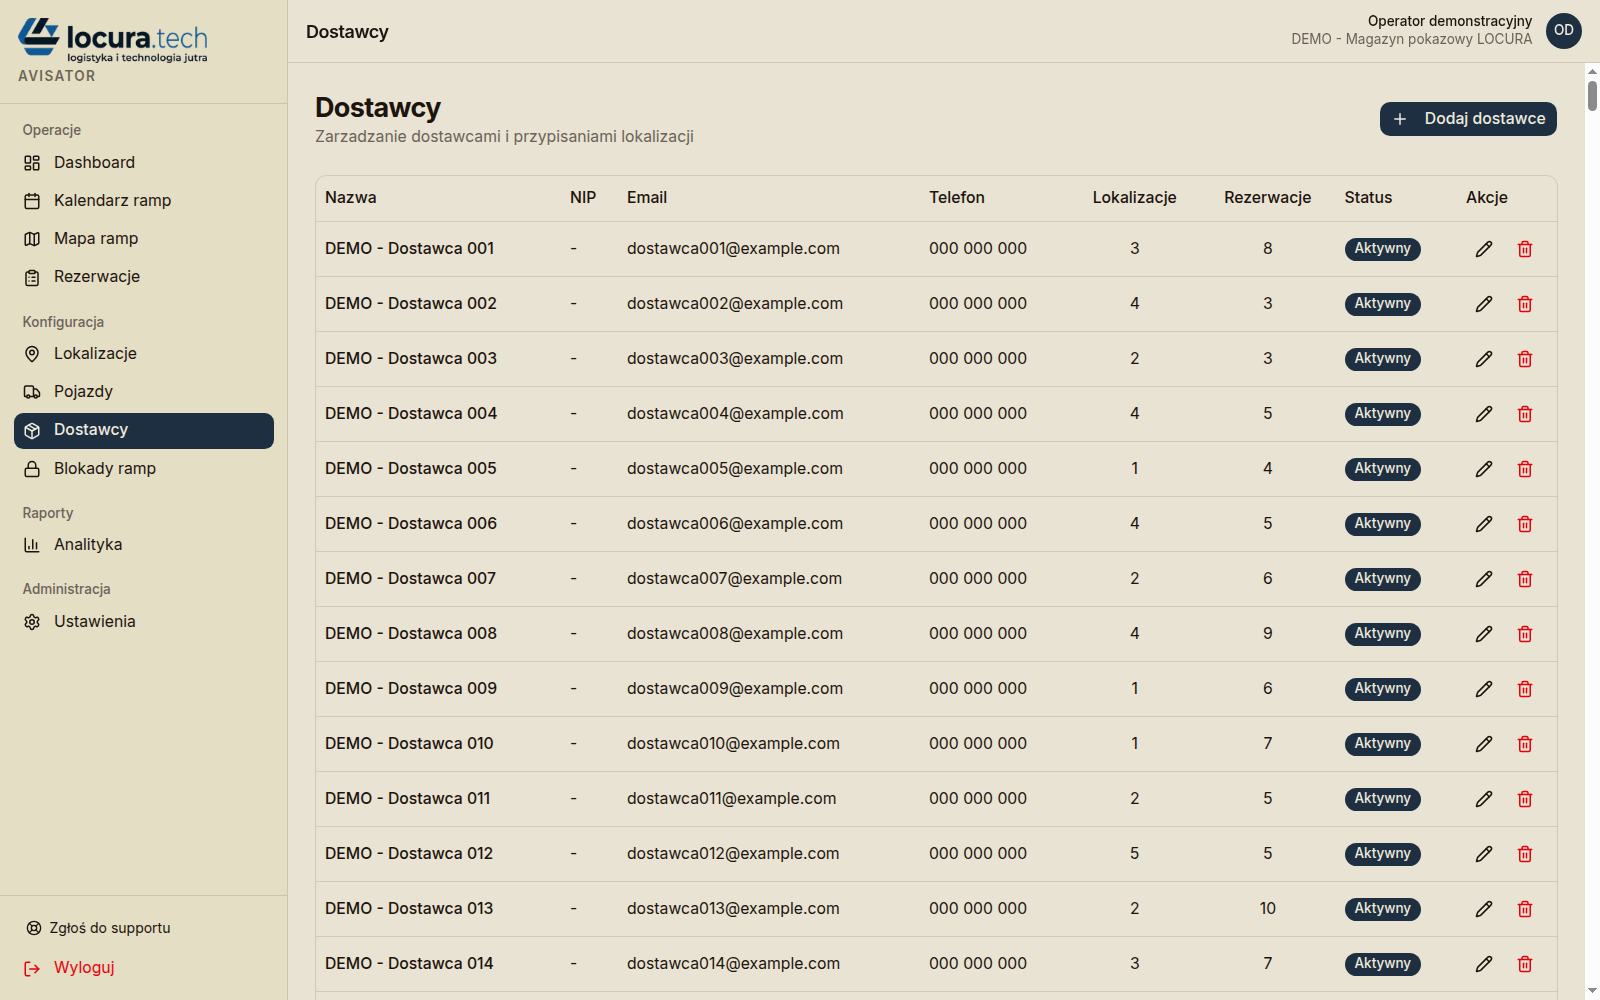Click the Rezerwacje column header
This screenshot has height=1000, width=1600.
[1267, 198]
